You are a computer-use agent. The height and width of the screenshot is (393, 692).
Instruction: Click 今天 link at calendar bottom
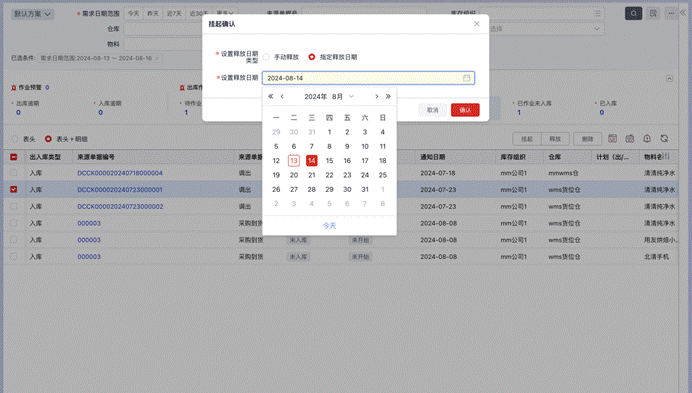click(x=329, y=226)
